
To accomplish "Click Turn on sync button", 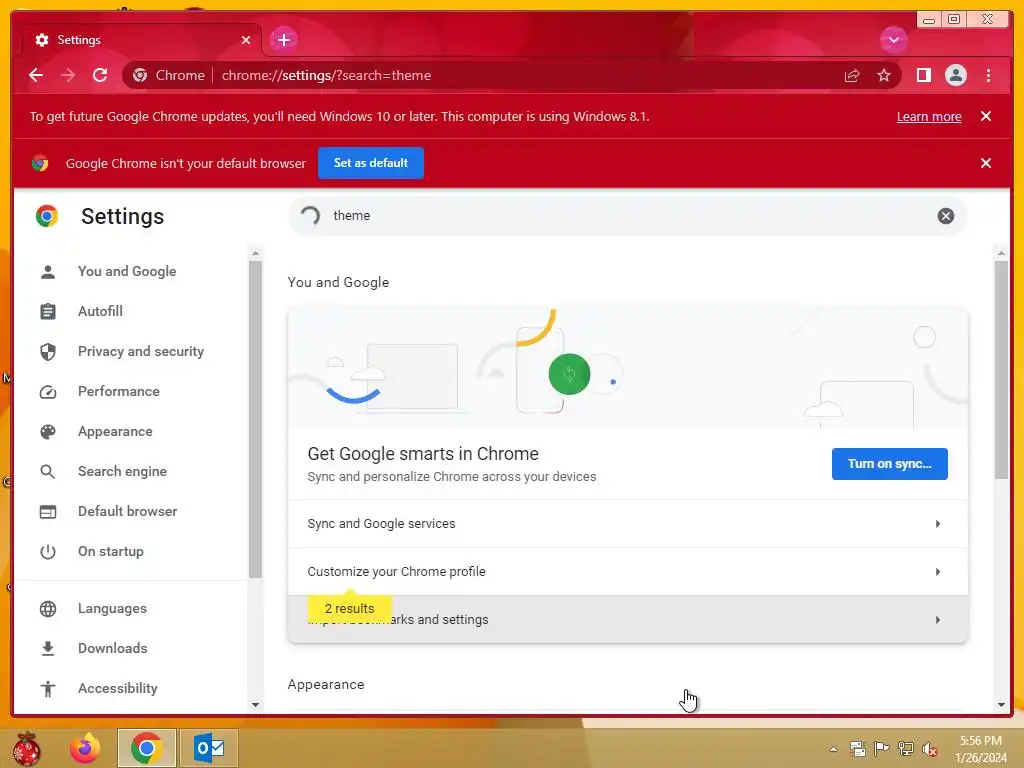I will (889, 464).
